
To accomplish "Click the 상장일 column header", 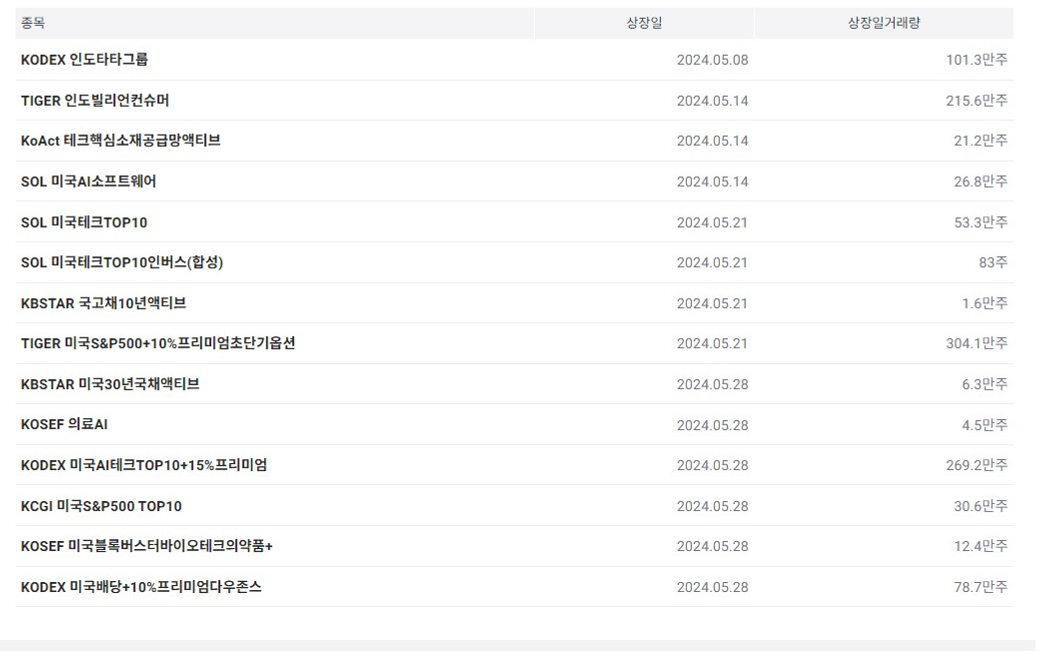I will point(644,23).
